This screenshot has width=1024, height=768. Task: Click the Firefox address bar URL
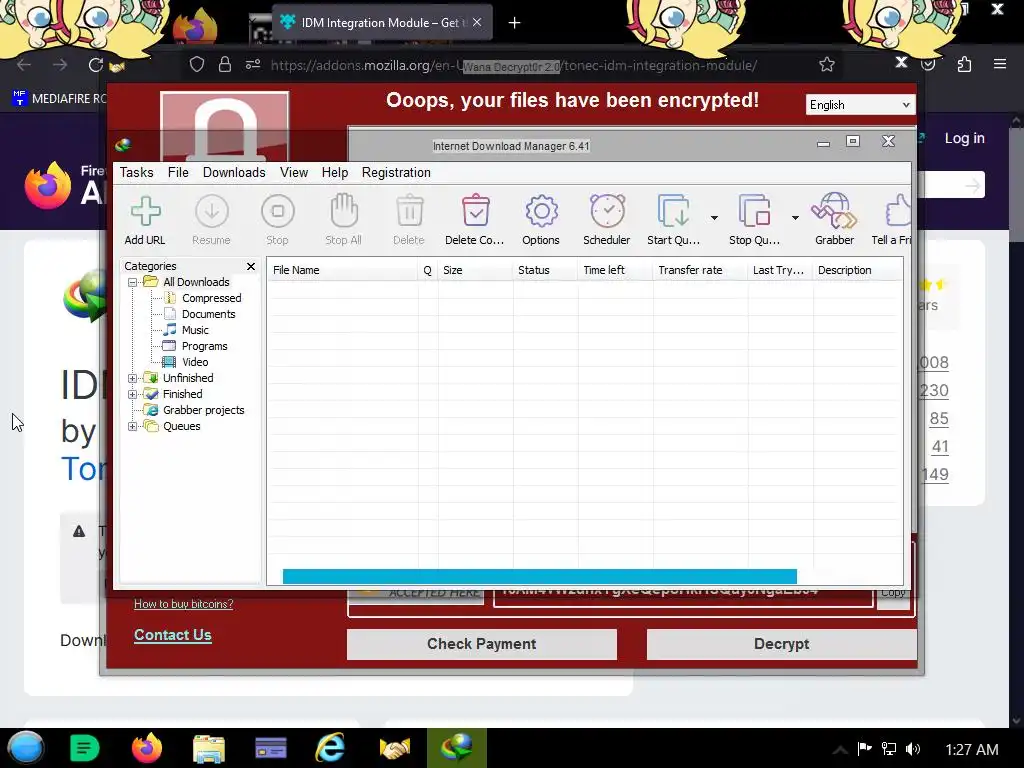tap(513, 65)
